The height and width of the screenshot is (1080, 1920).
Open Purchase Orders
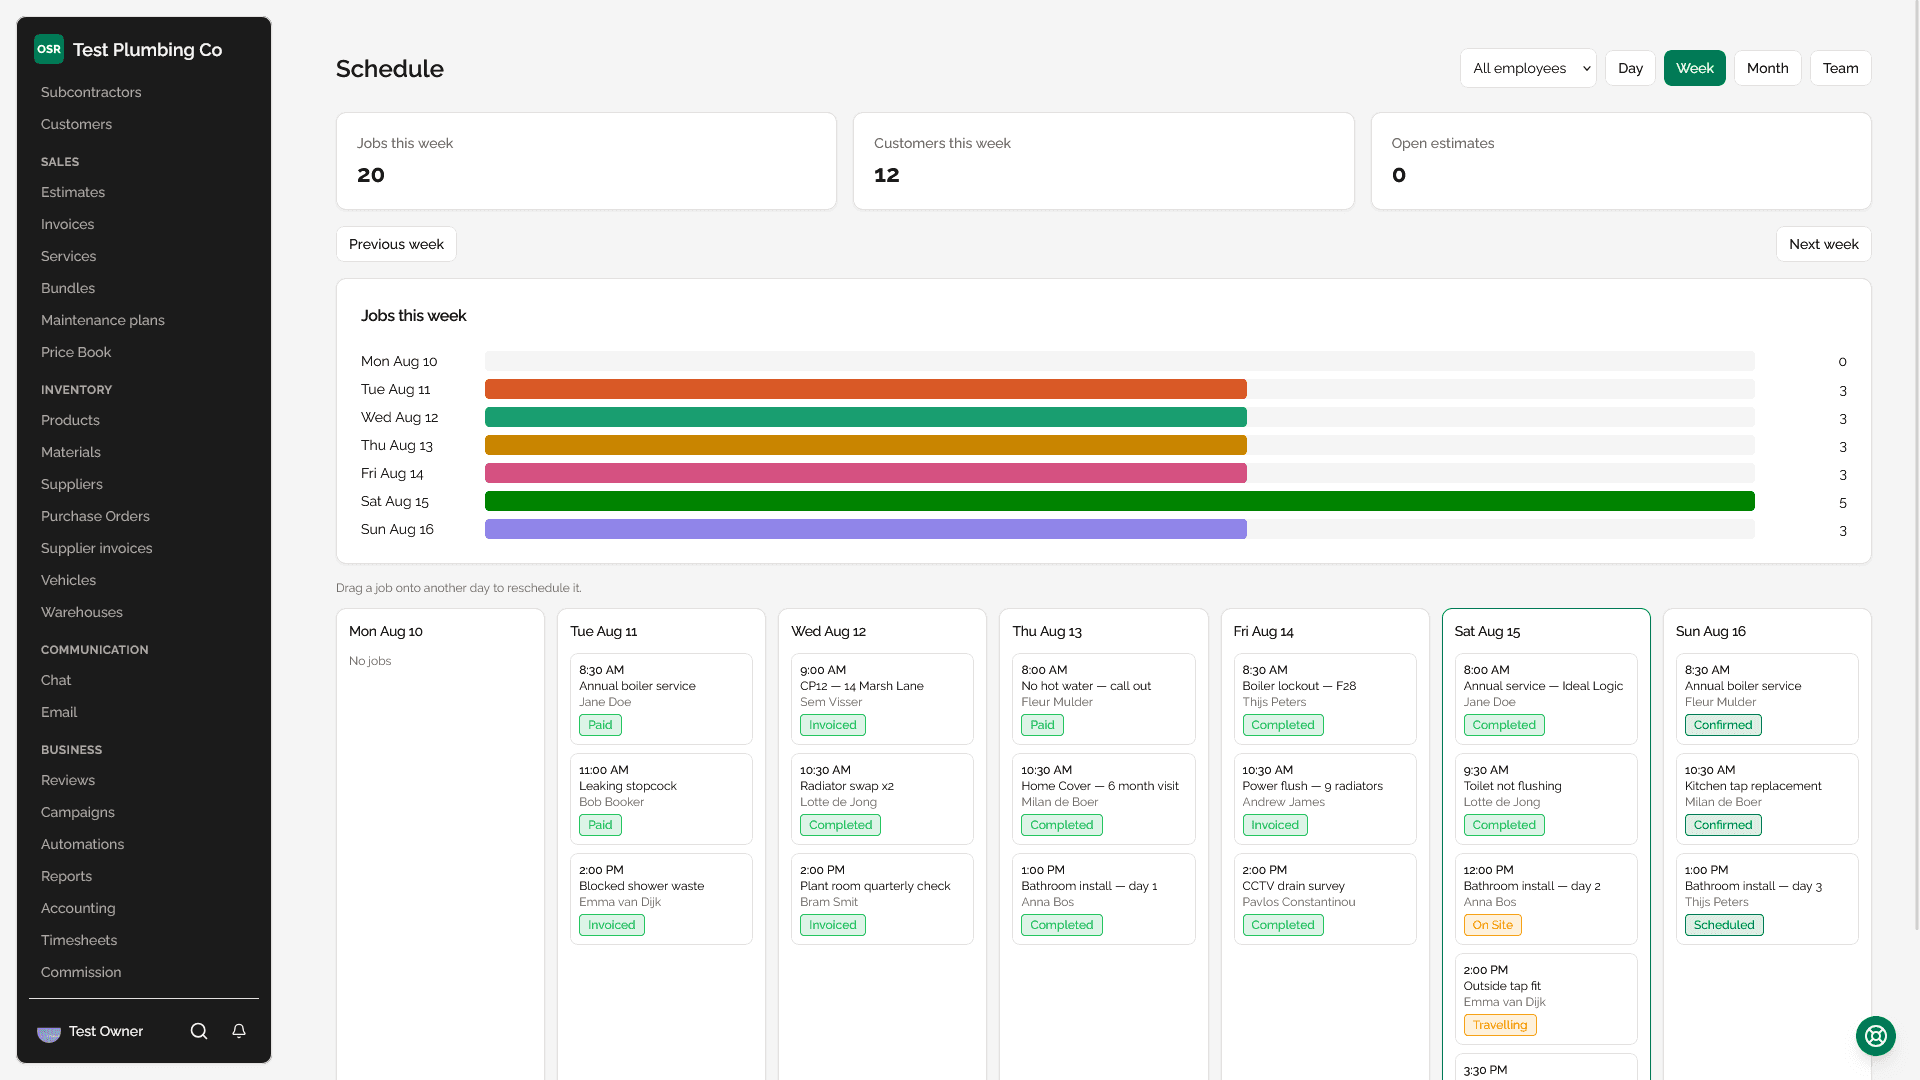tap(95, 516)
